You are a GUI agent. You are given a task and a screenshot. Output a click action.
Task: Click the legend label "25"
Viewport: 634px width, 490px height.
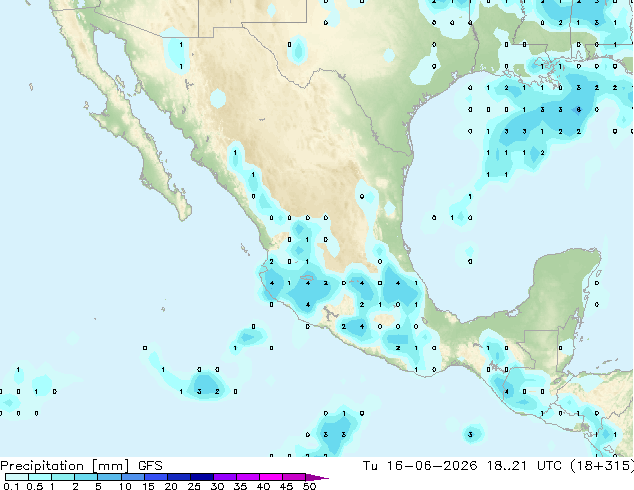pos(194,486)
